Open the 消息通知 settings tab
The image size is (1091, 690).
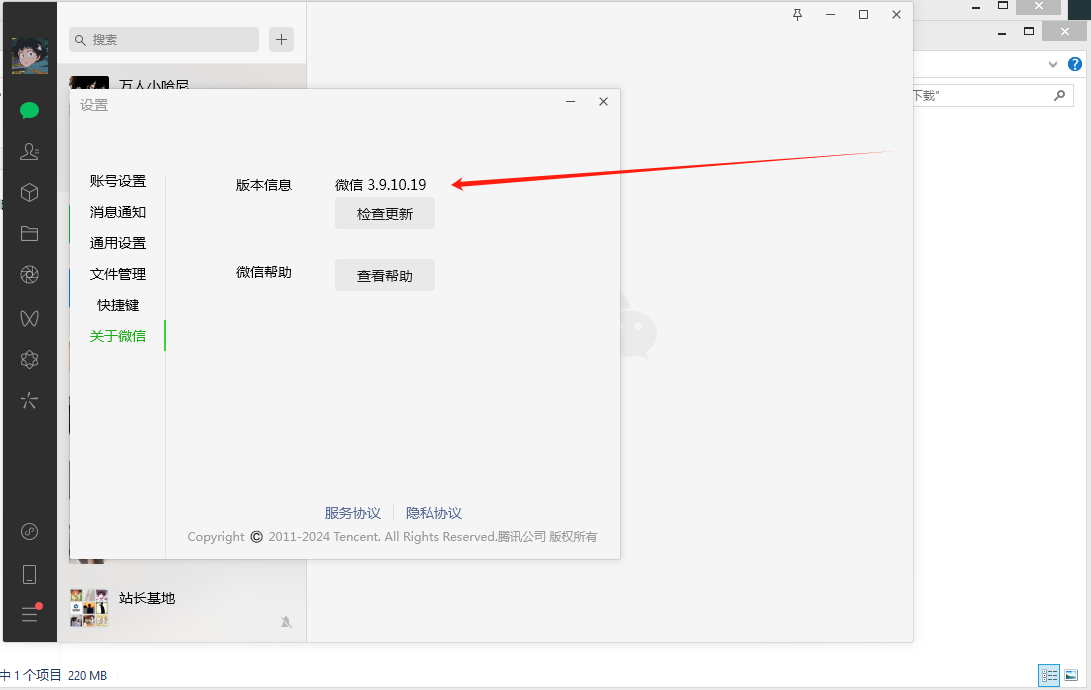coord(118,212)
